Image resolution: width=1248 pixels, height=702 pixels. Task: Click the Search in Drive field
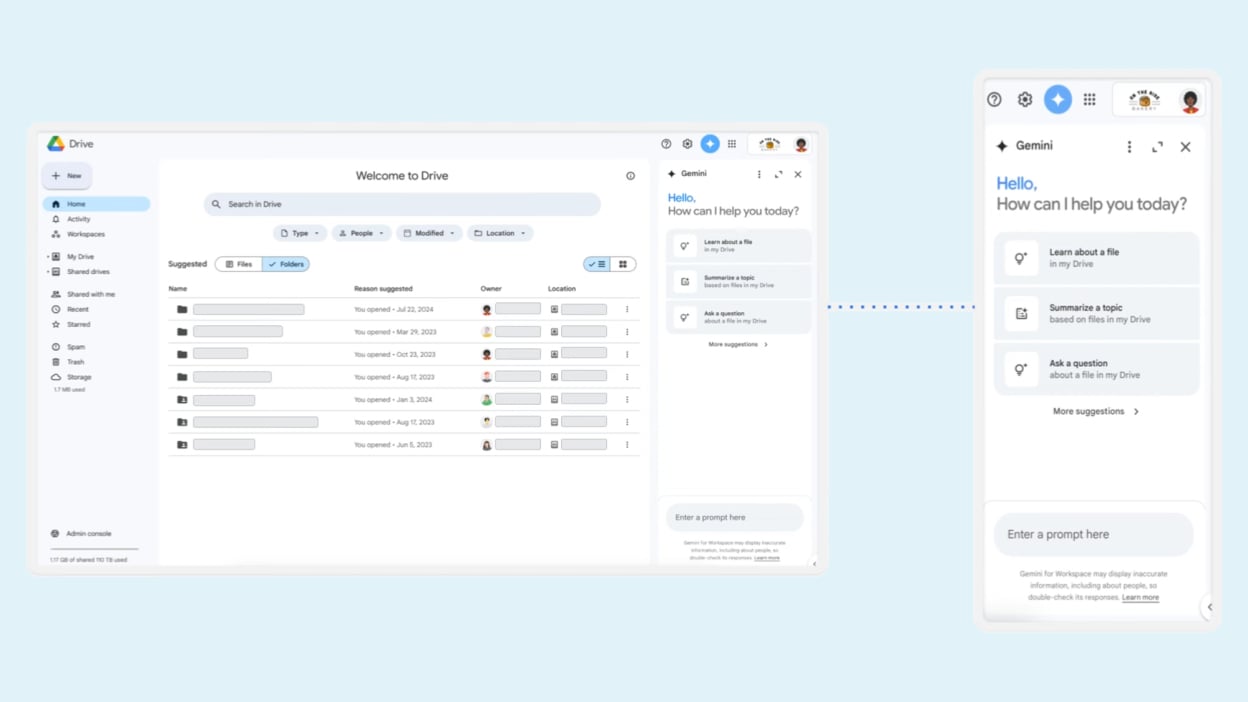402,204
